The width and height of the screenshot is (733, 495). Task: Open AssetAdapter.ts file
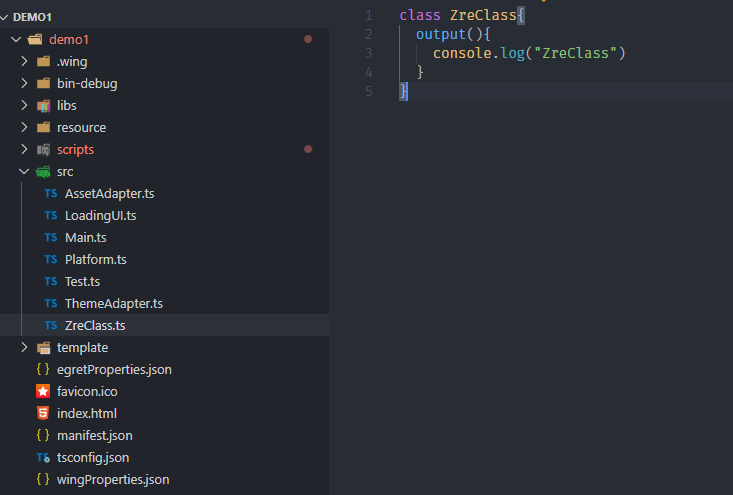click(x=109, y=194)
